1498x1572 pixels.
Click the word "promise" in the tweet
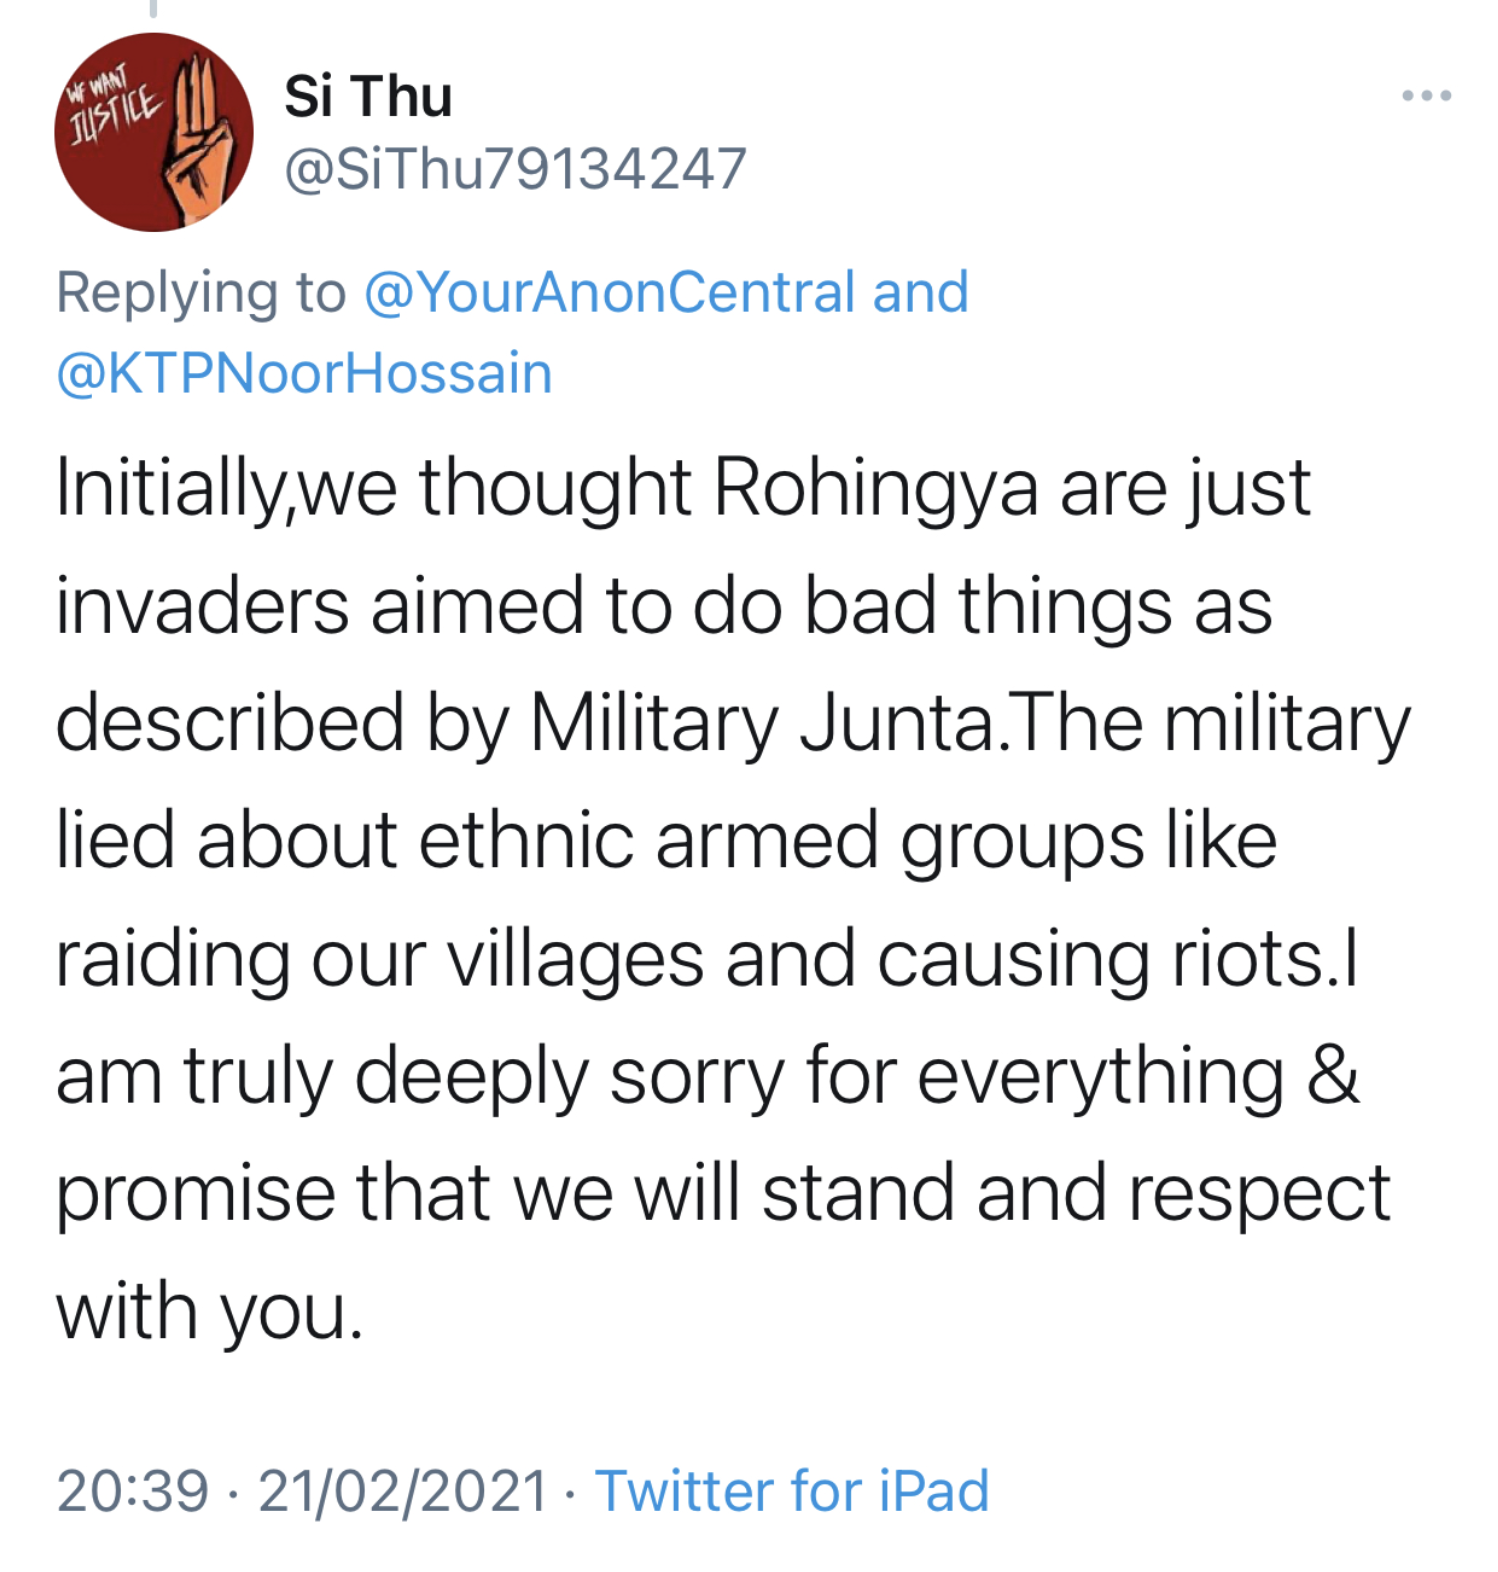(195, 1194)
